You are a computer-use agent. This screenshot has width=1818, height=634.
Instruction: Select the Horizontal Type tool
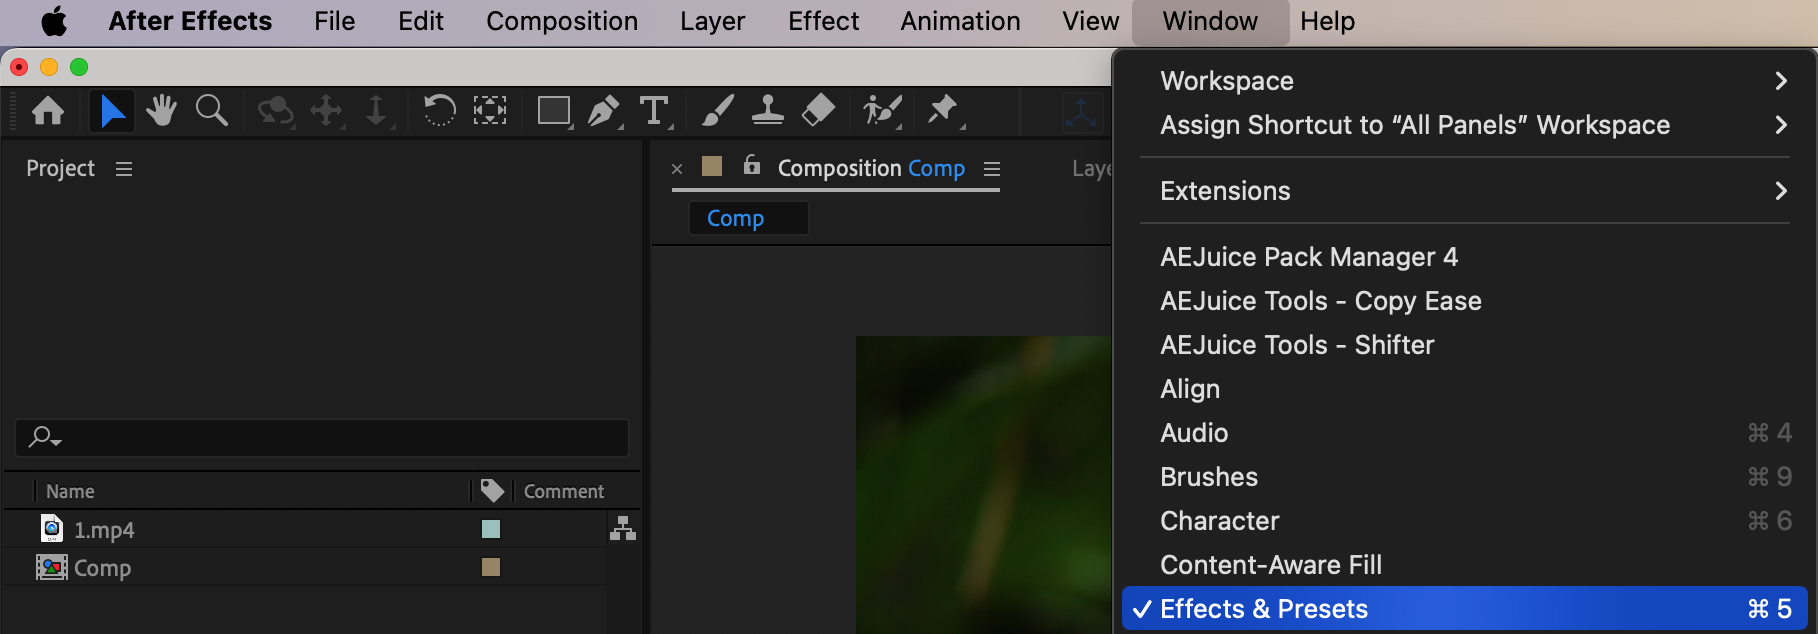coord(654,110)
